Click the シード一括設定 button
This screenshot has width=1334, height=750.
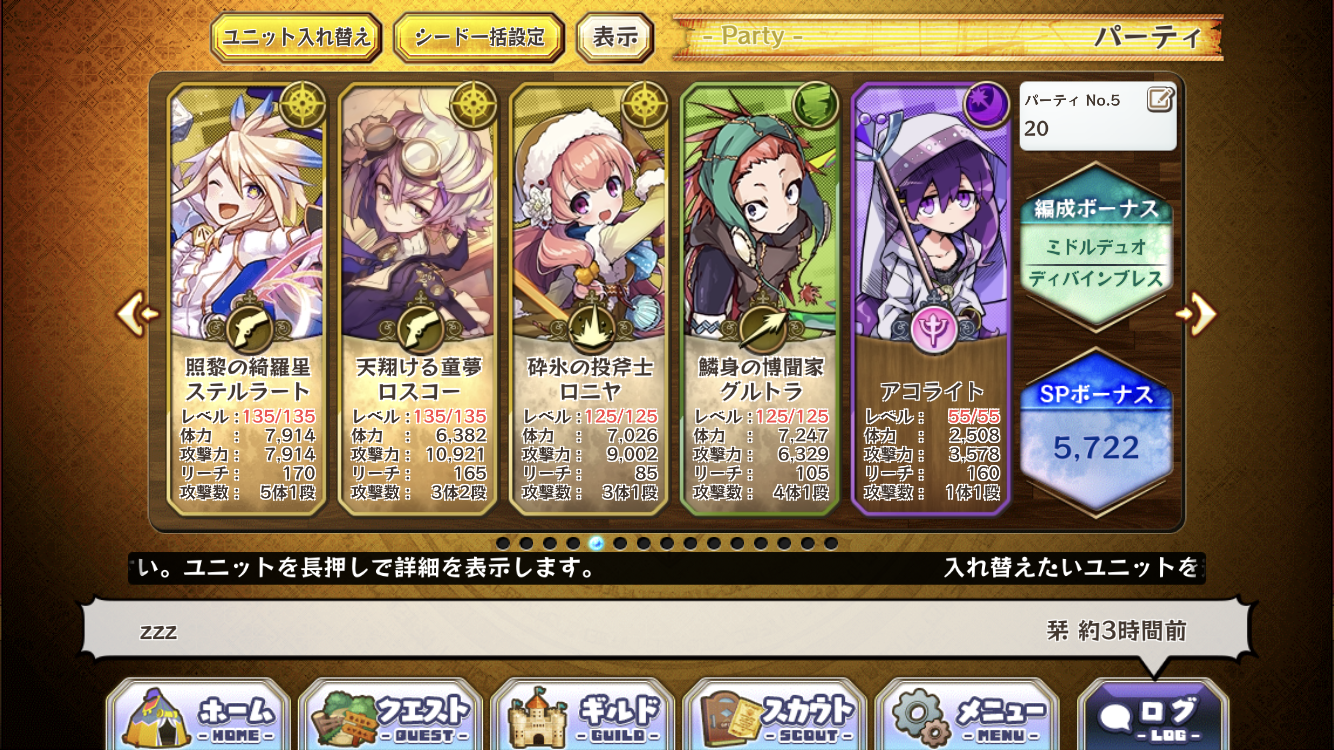pos(481,38)
